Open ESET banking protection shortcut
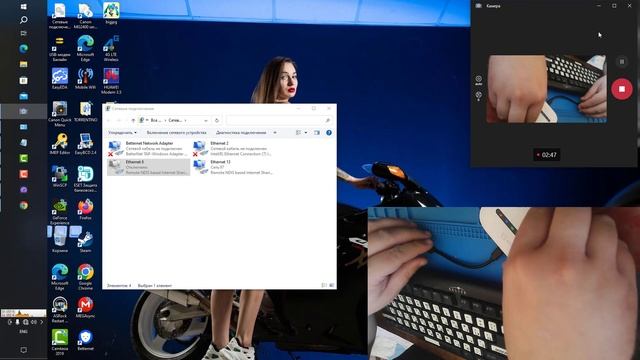Screen dimensions: 640x360 tap(85, 179)
